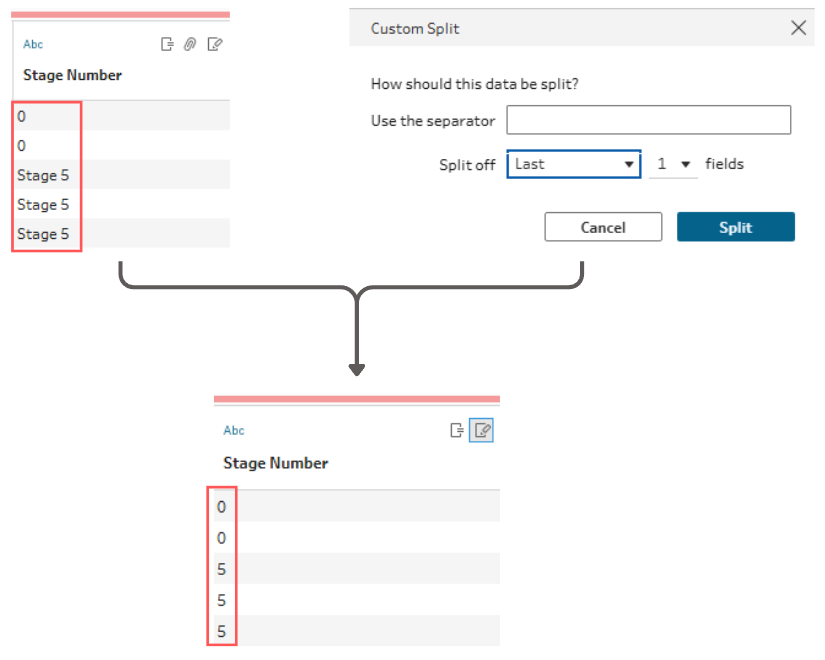This screenshot has height=660, width=825.
Task: Click the Split button
Action: pos(736,227)
